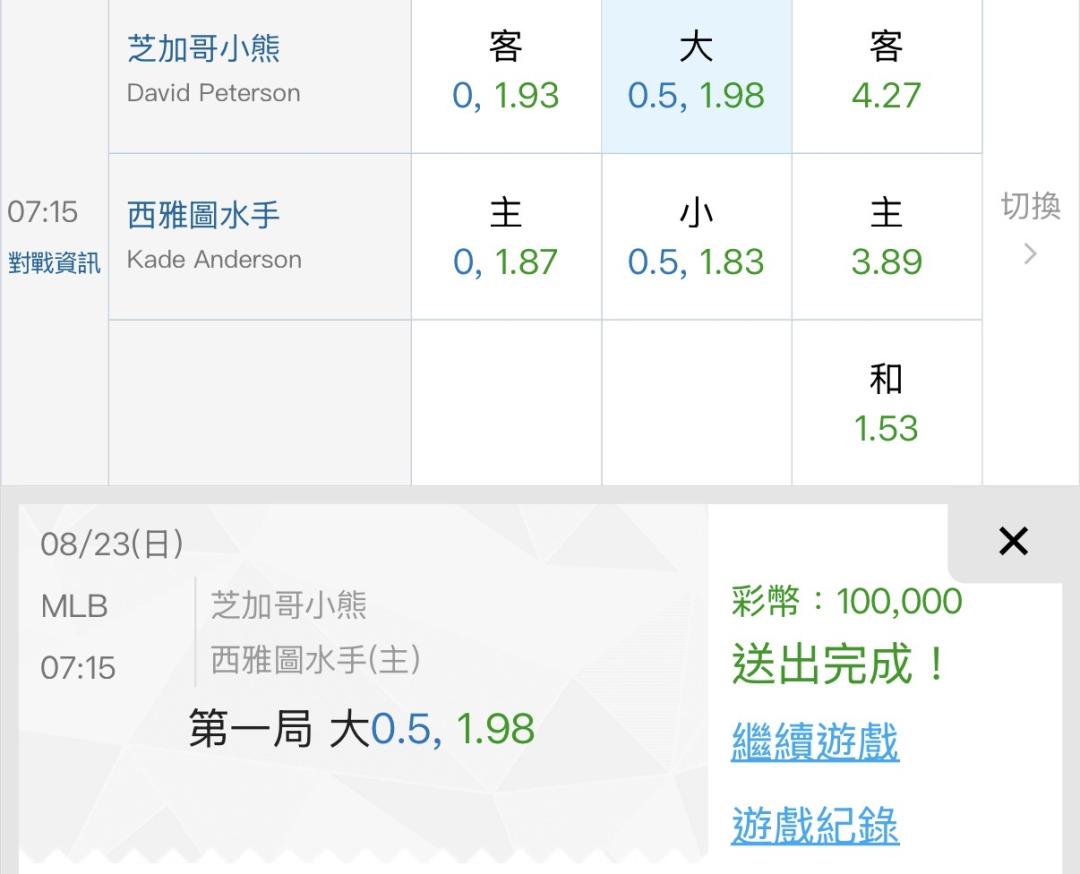Select 小 0.5, 1.83 under odds

tap(696, 237)
